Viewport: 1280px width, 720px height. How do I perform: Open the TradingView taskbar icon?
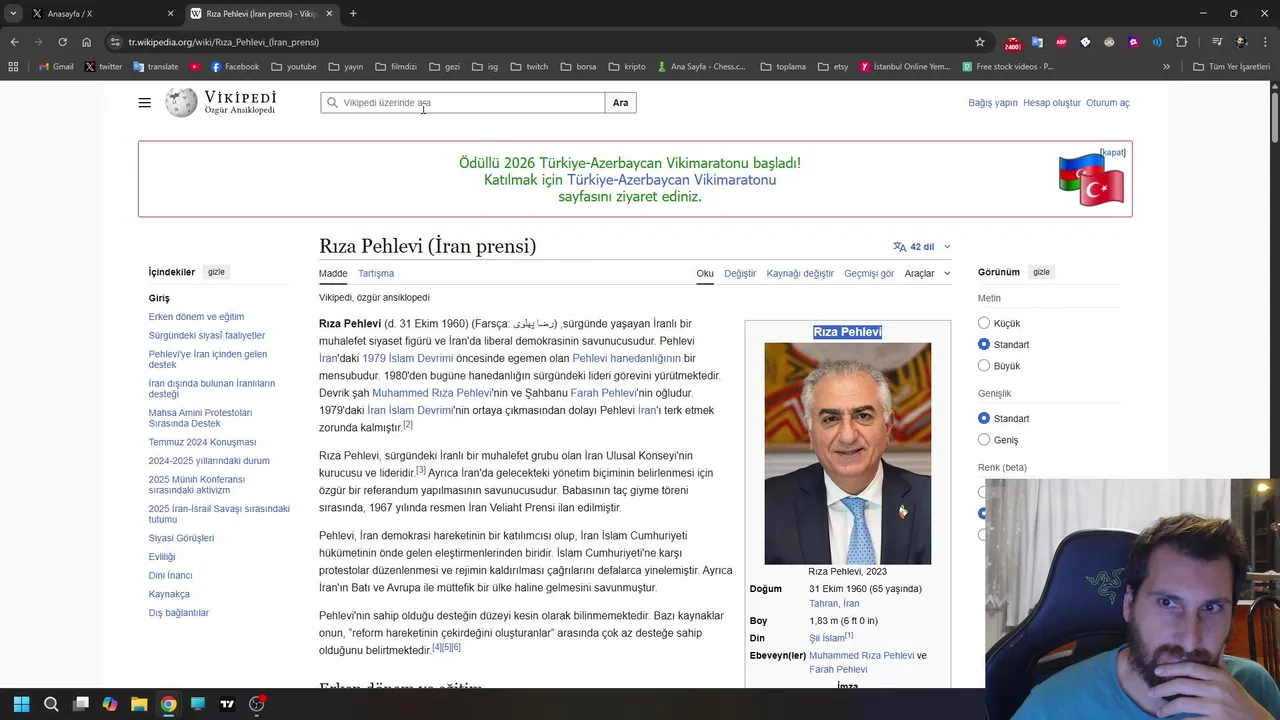click(x=227, y=704)
